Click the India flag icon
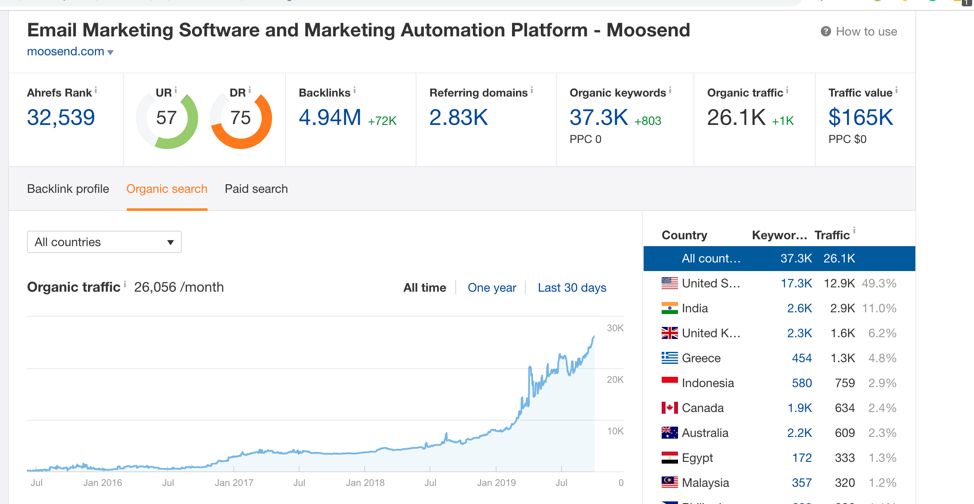Screen dimensions: 974x504 [670, 308]
